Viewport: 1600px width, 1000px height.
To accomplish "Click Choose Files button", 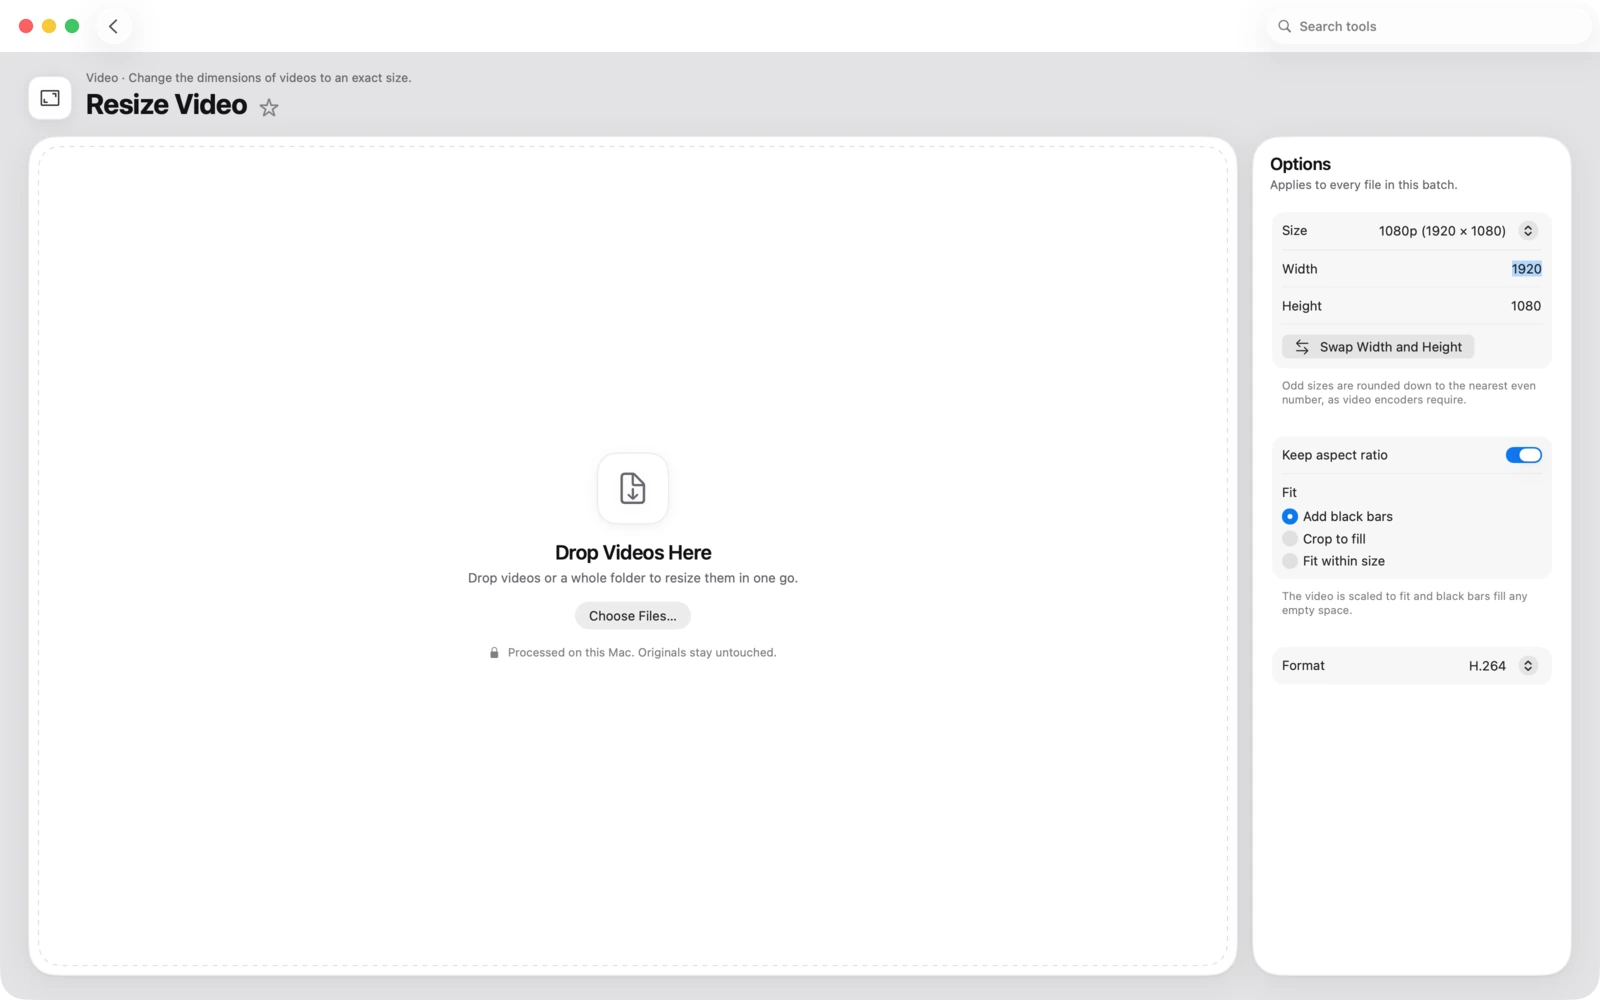I will [633, 616].
